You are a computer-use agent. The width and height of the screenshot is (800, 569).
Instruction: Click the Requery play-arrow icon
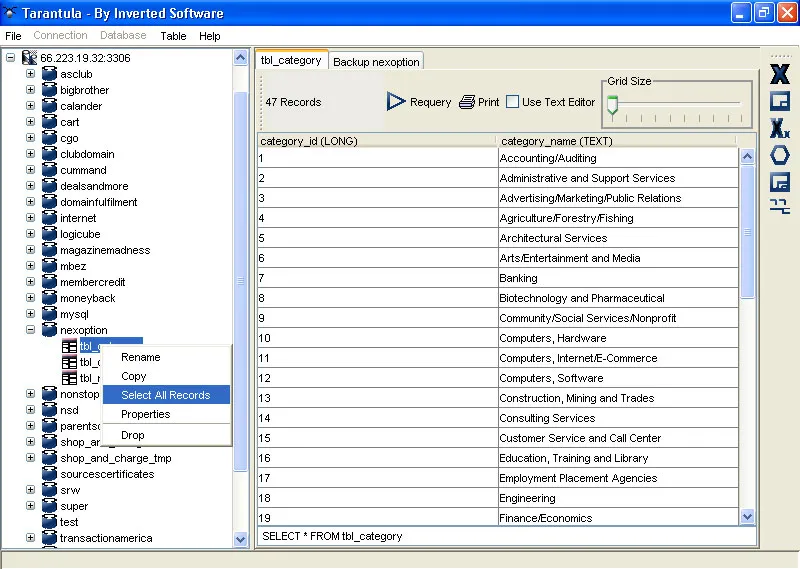point(396,102)
